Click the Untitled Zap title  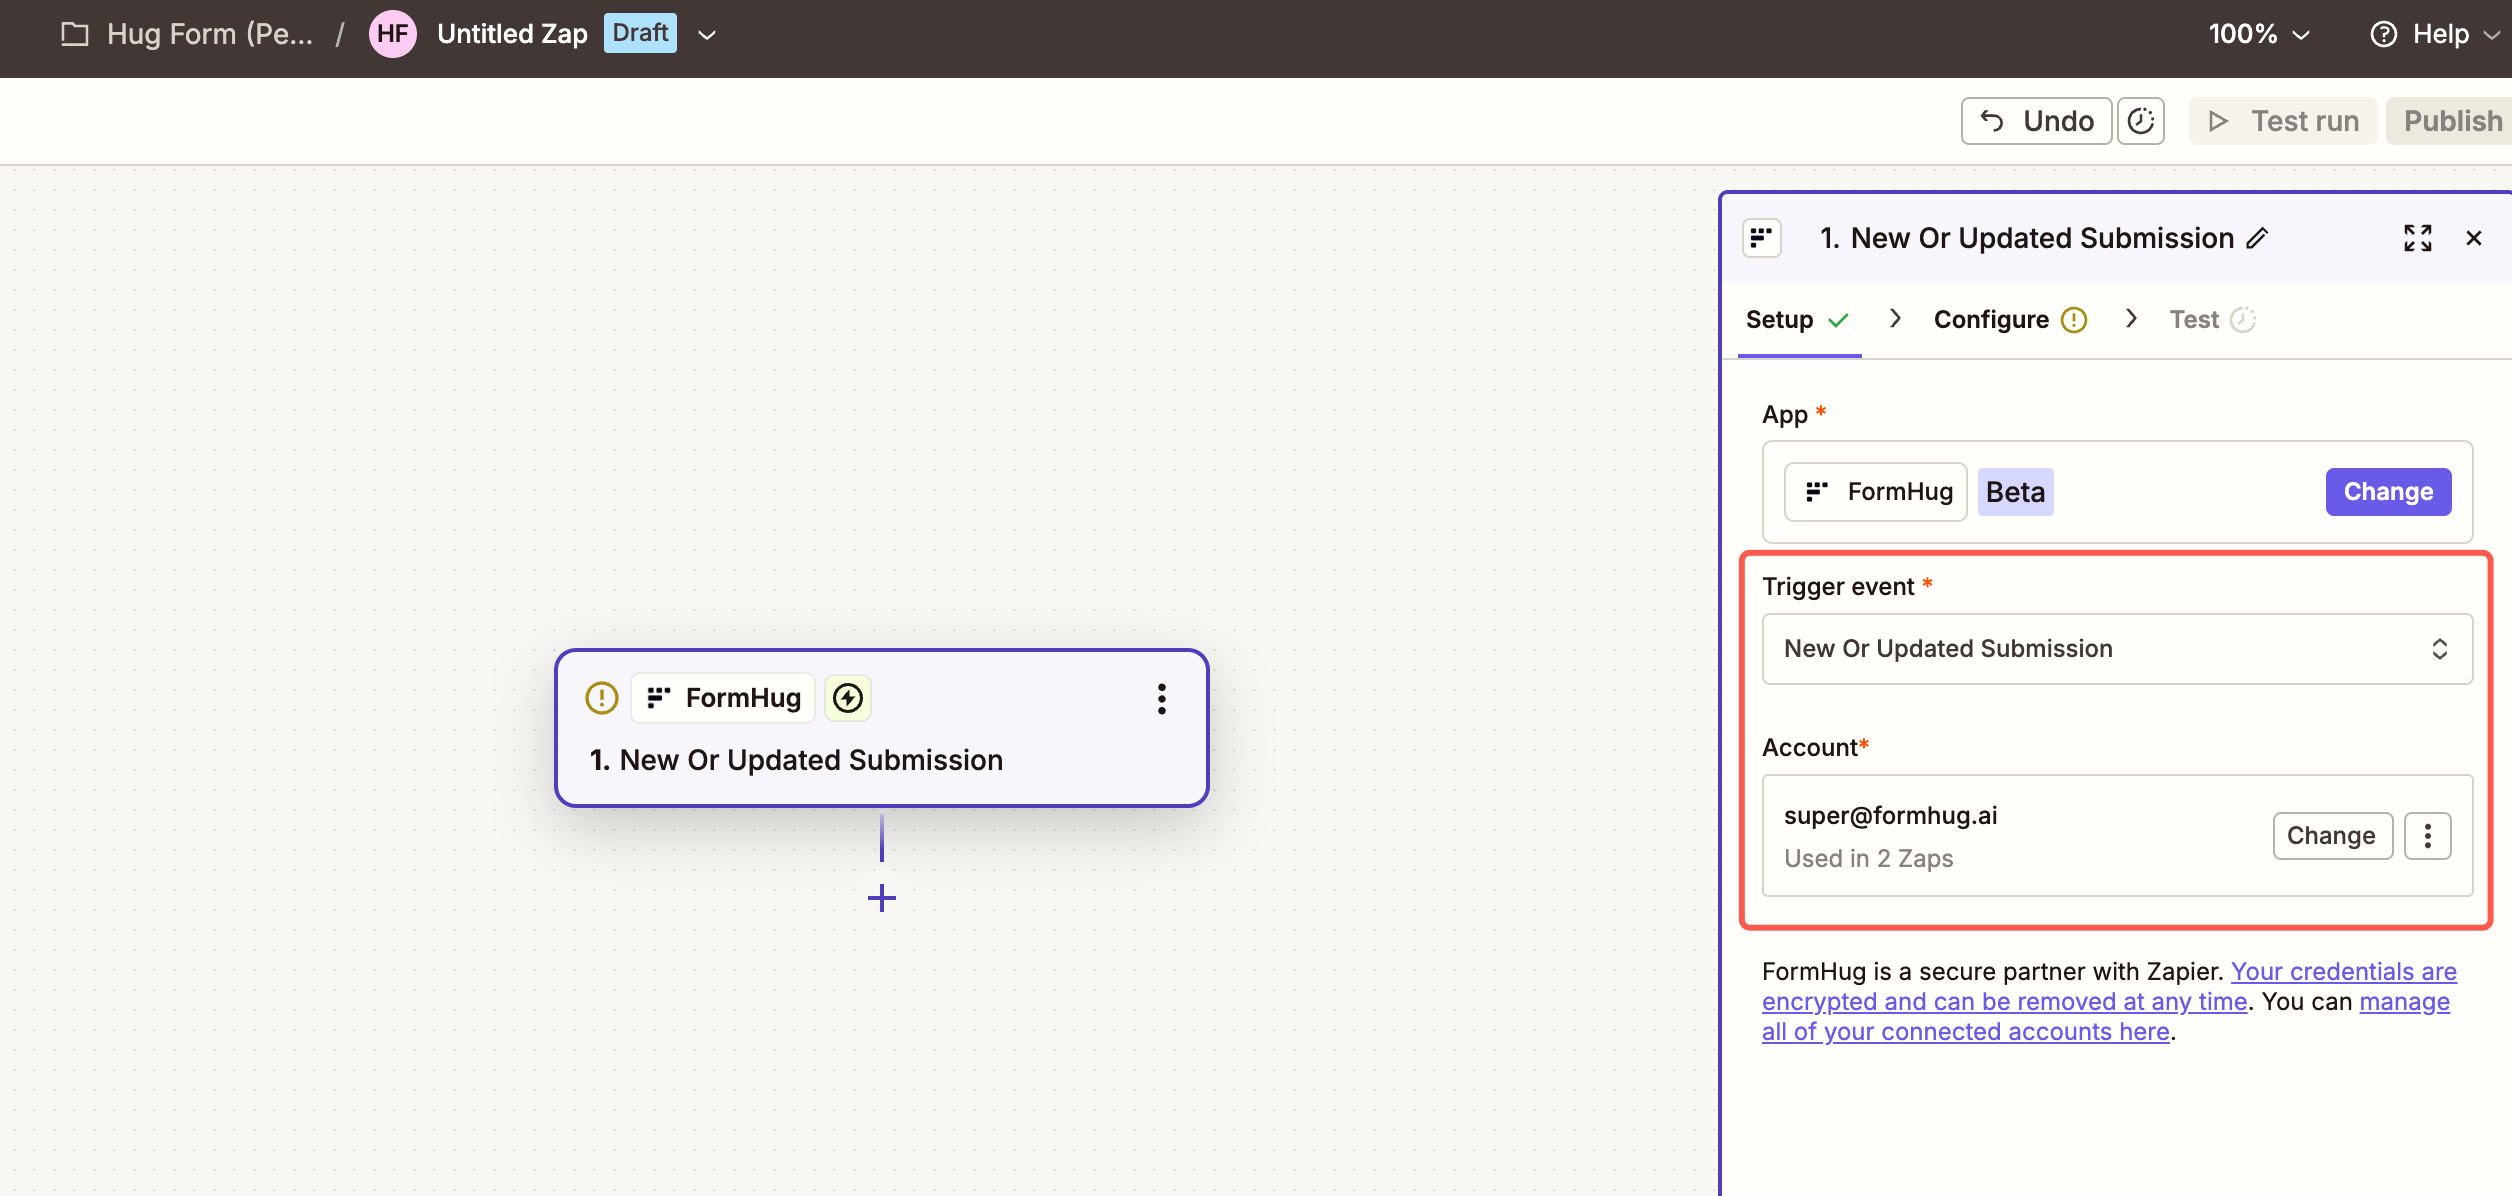pyautogui.click(x=512, y=34)
